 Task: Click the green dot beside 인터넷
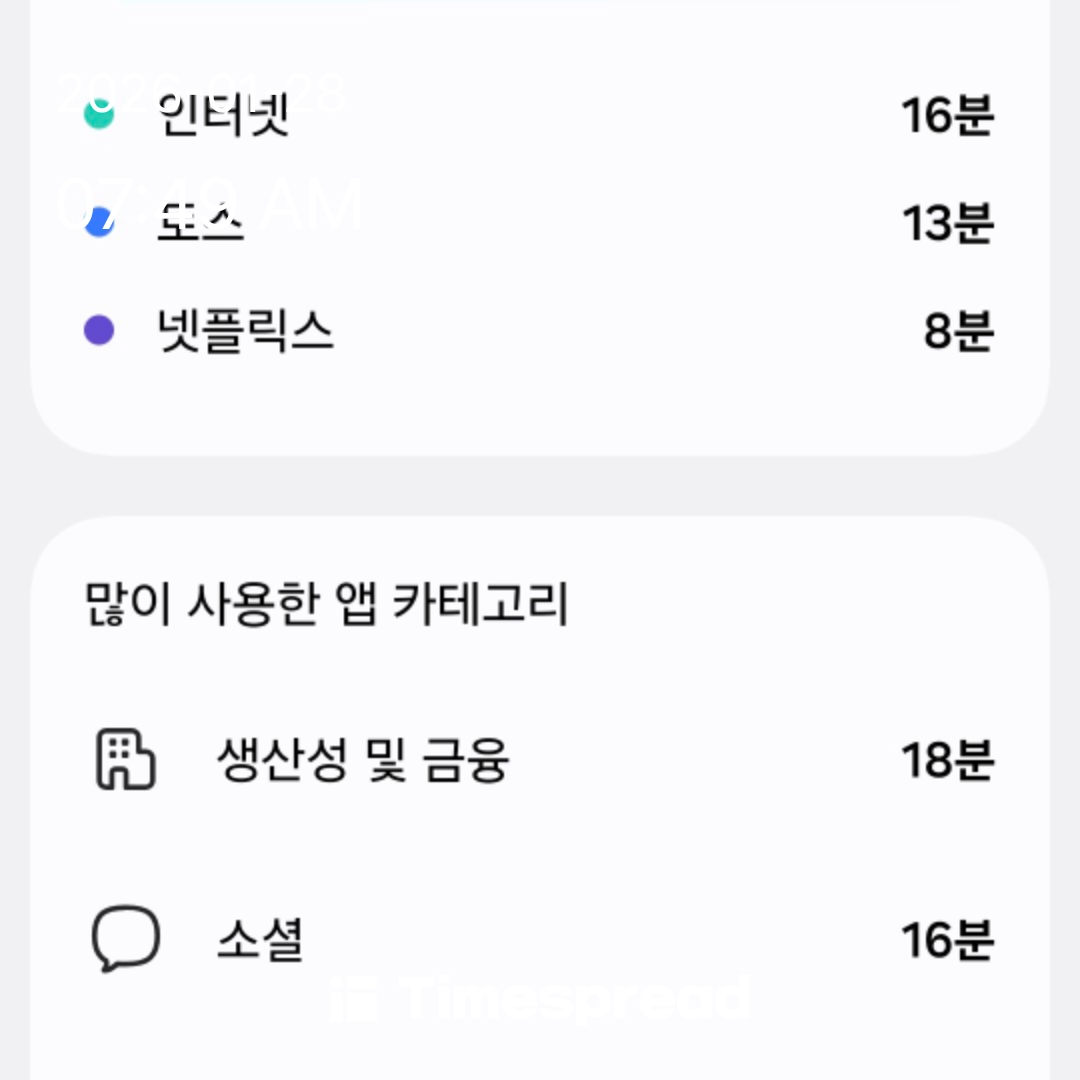[x=98, y=115]
